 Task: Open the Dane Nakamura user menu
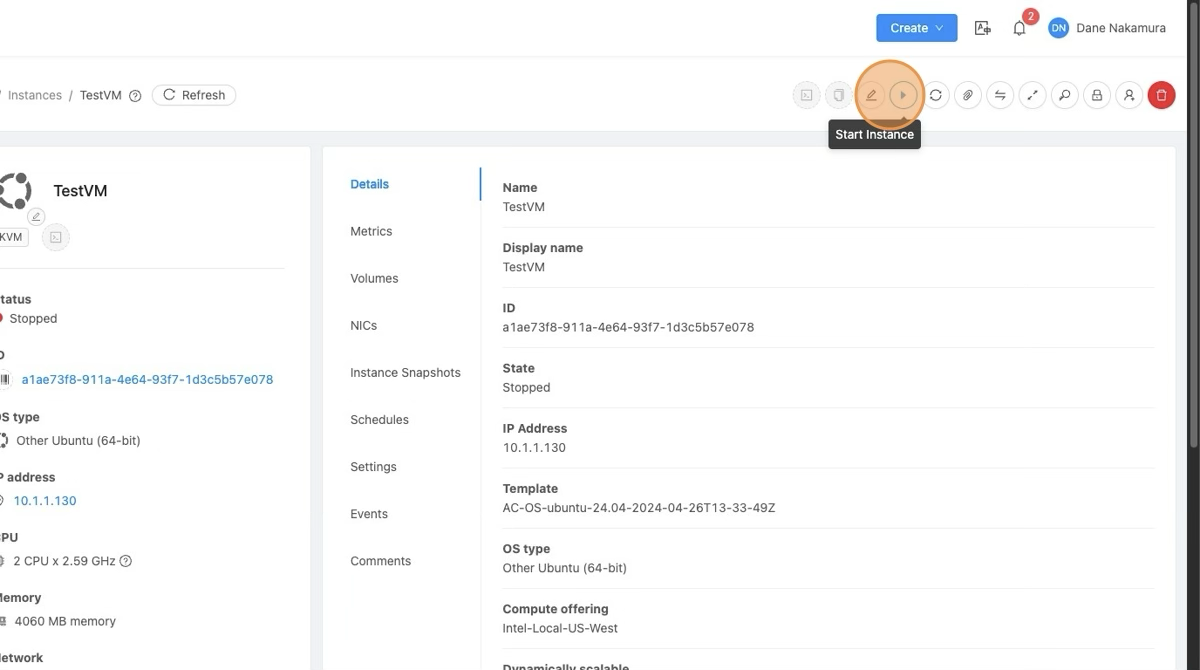point(1107,28)
